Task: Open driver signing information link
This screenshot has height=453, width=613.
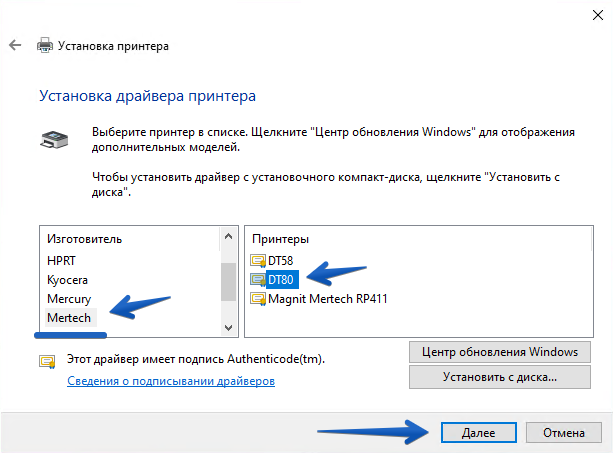Action: pos(170,381)
